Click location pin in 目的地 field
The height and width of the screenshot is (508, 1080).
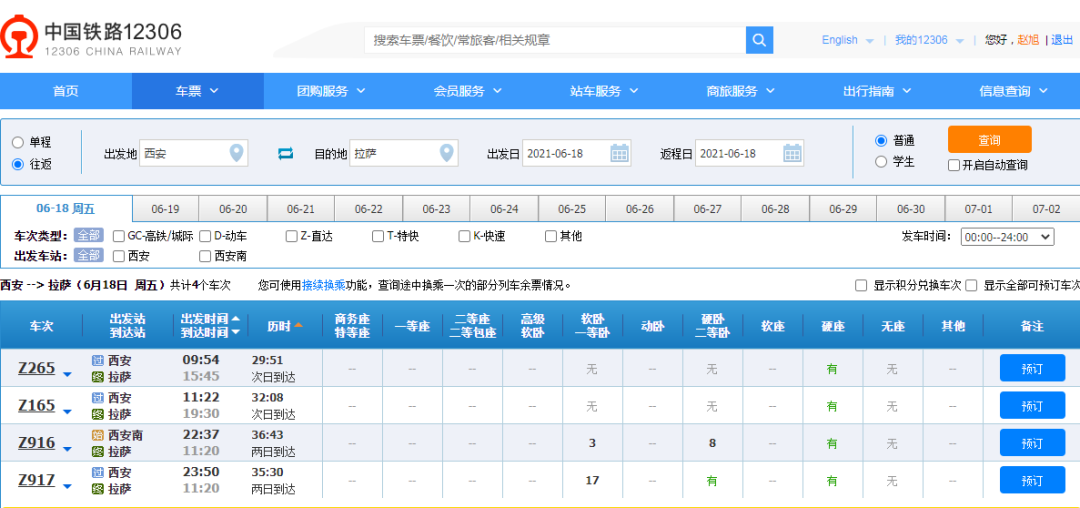pos(448,153)
